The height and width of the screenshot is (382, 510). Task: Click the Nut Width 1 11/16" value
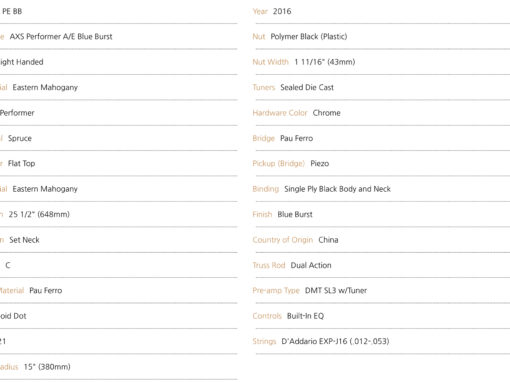(x=325, y=62)
